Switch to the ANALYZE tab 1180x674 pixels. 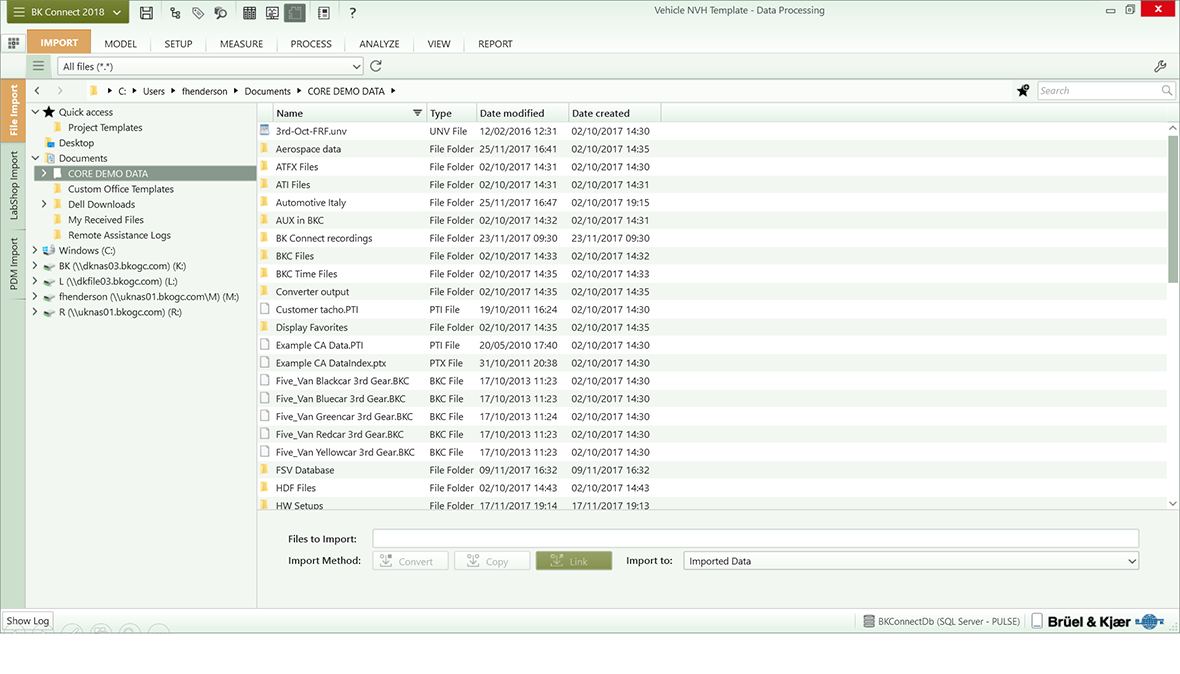pos(379,44)
